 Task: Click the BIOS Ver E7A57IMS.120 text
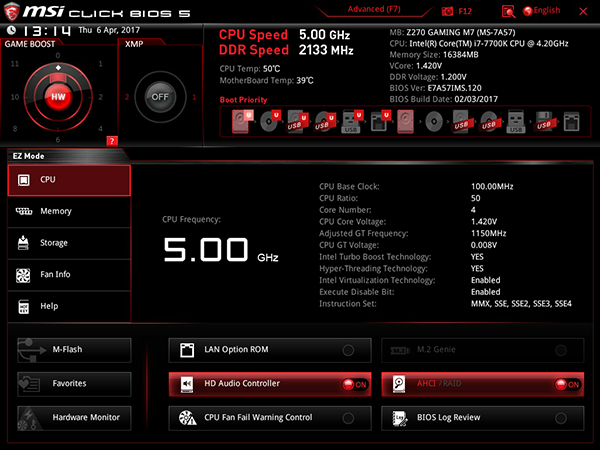[435, 88]
